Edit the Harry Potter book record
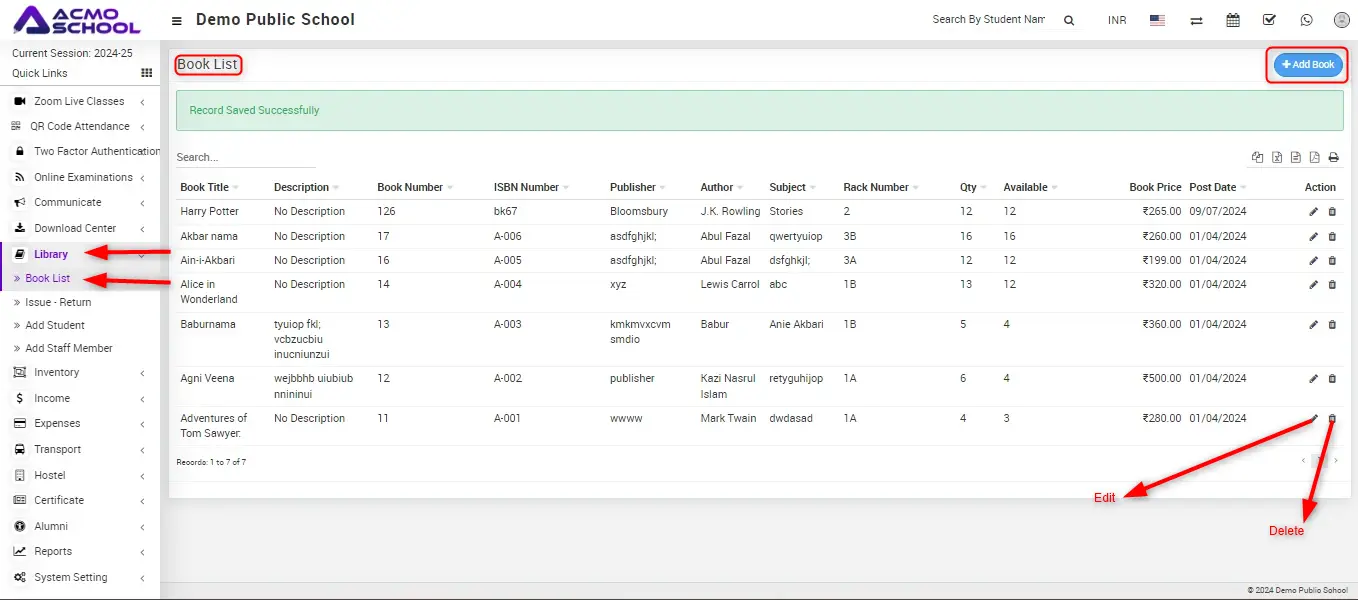The height and width of the screenshot is (600, 1358). (1314, 212)
